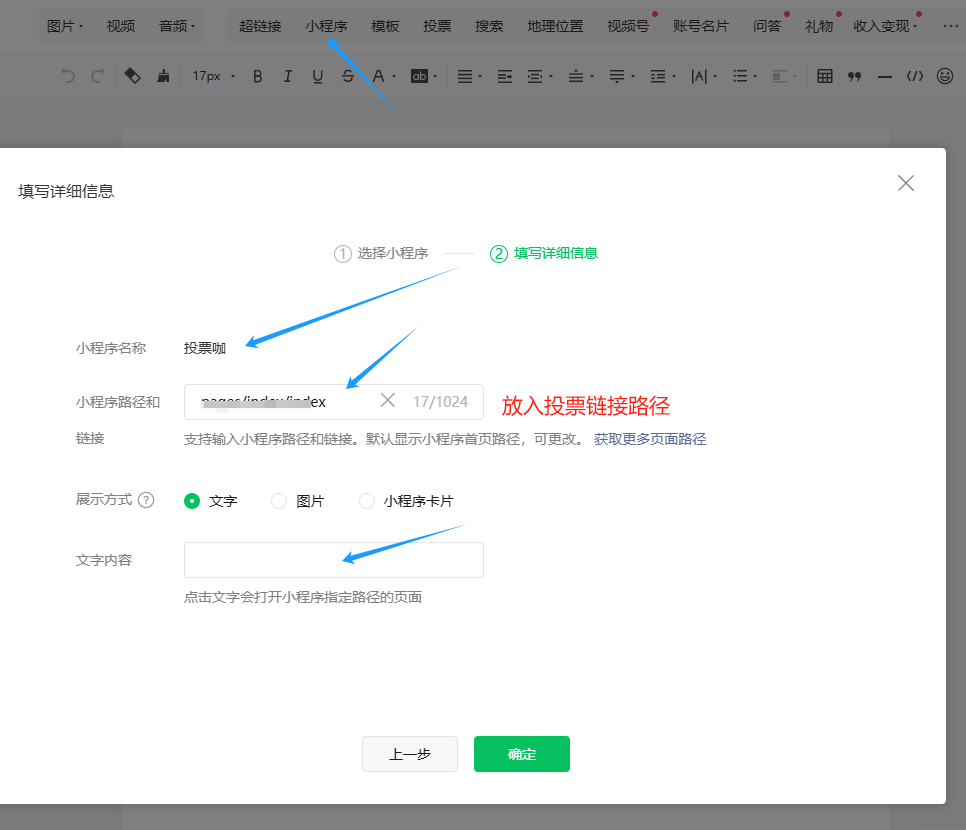The image size is (966, 830).
Task: Click the spacing before paragraph icon
Action: (x=575, y=76)
